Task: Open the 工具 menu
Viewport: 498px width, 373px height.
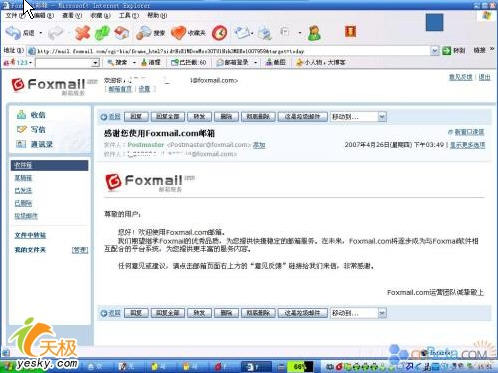Action: [x=129, y=15]
